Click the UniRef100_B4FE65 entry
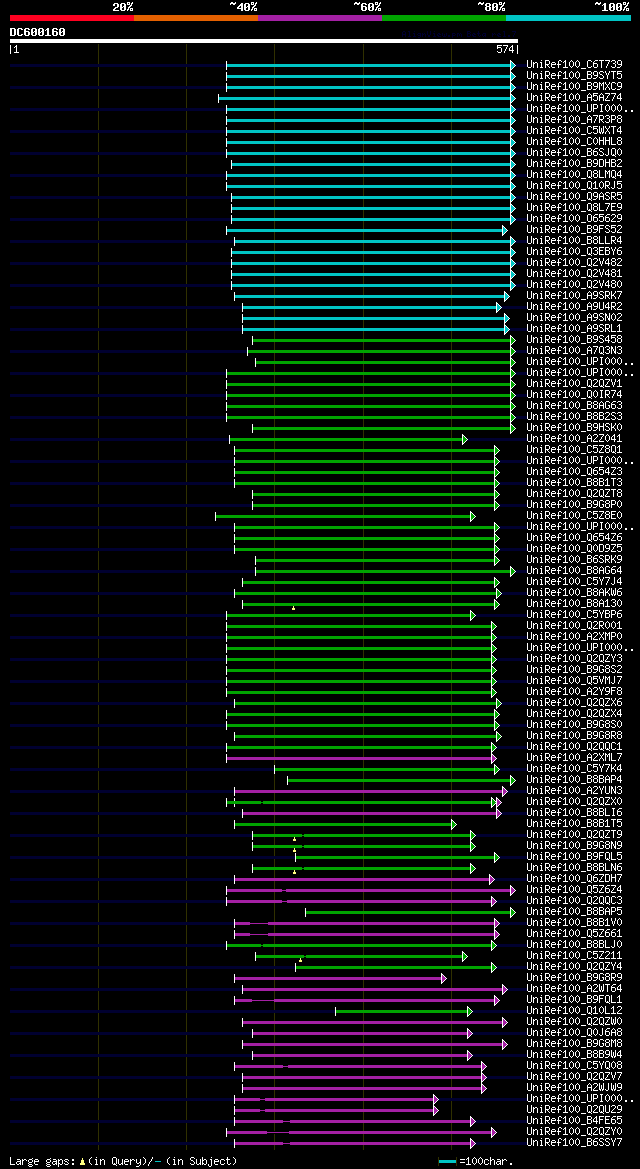The width and height of the screenshot is (640, 1169). 574,1120
